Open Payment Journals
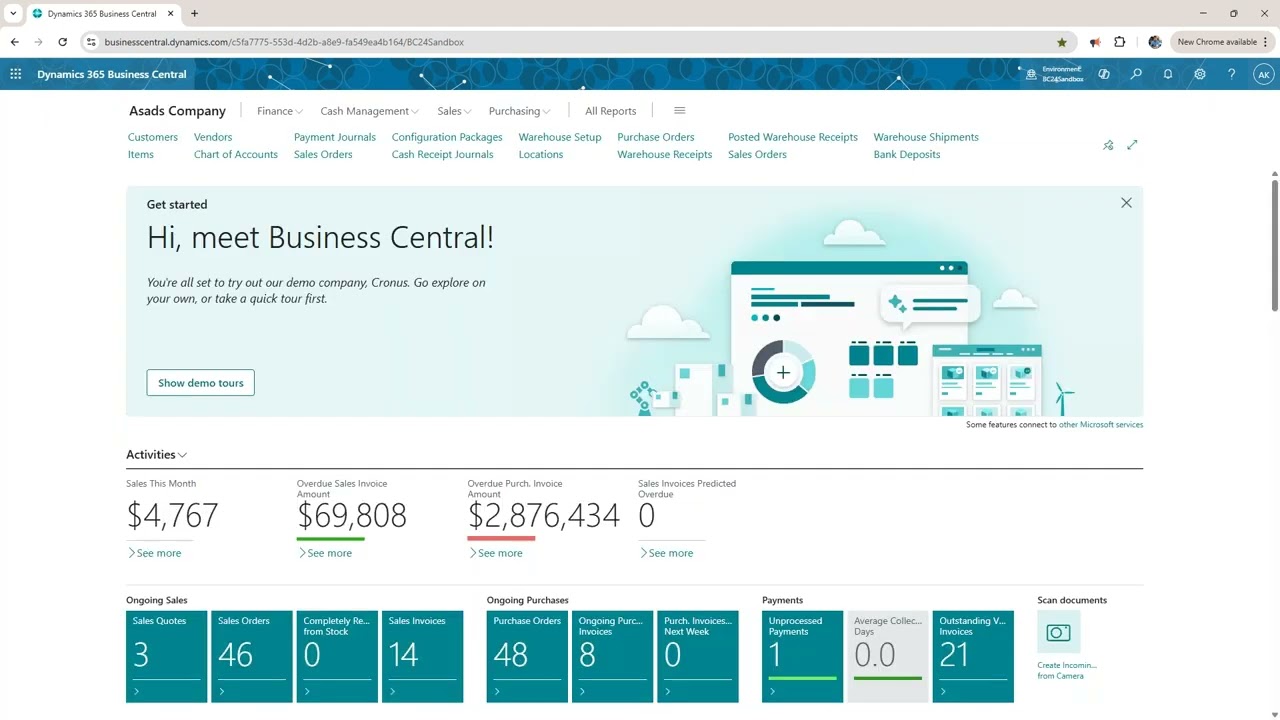 (x=335, y=137)
